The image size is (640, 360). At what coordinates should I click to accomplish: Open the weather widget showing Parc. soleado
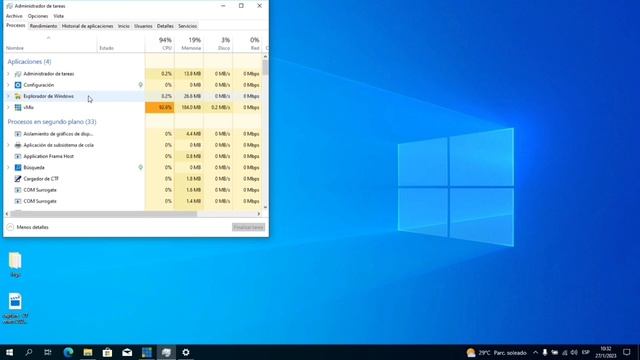coord(496,352)
